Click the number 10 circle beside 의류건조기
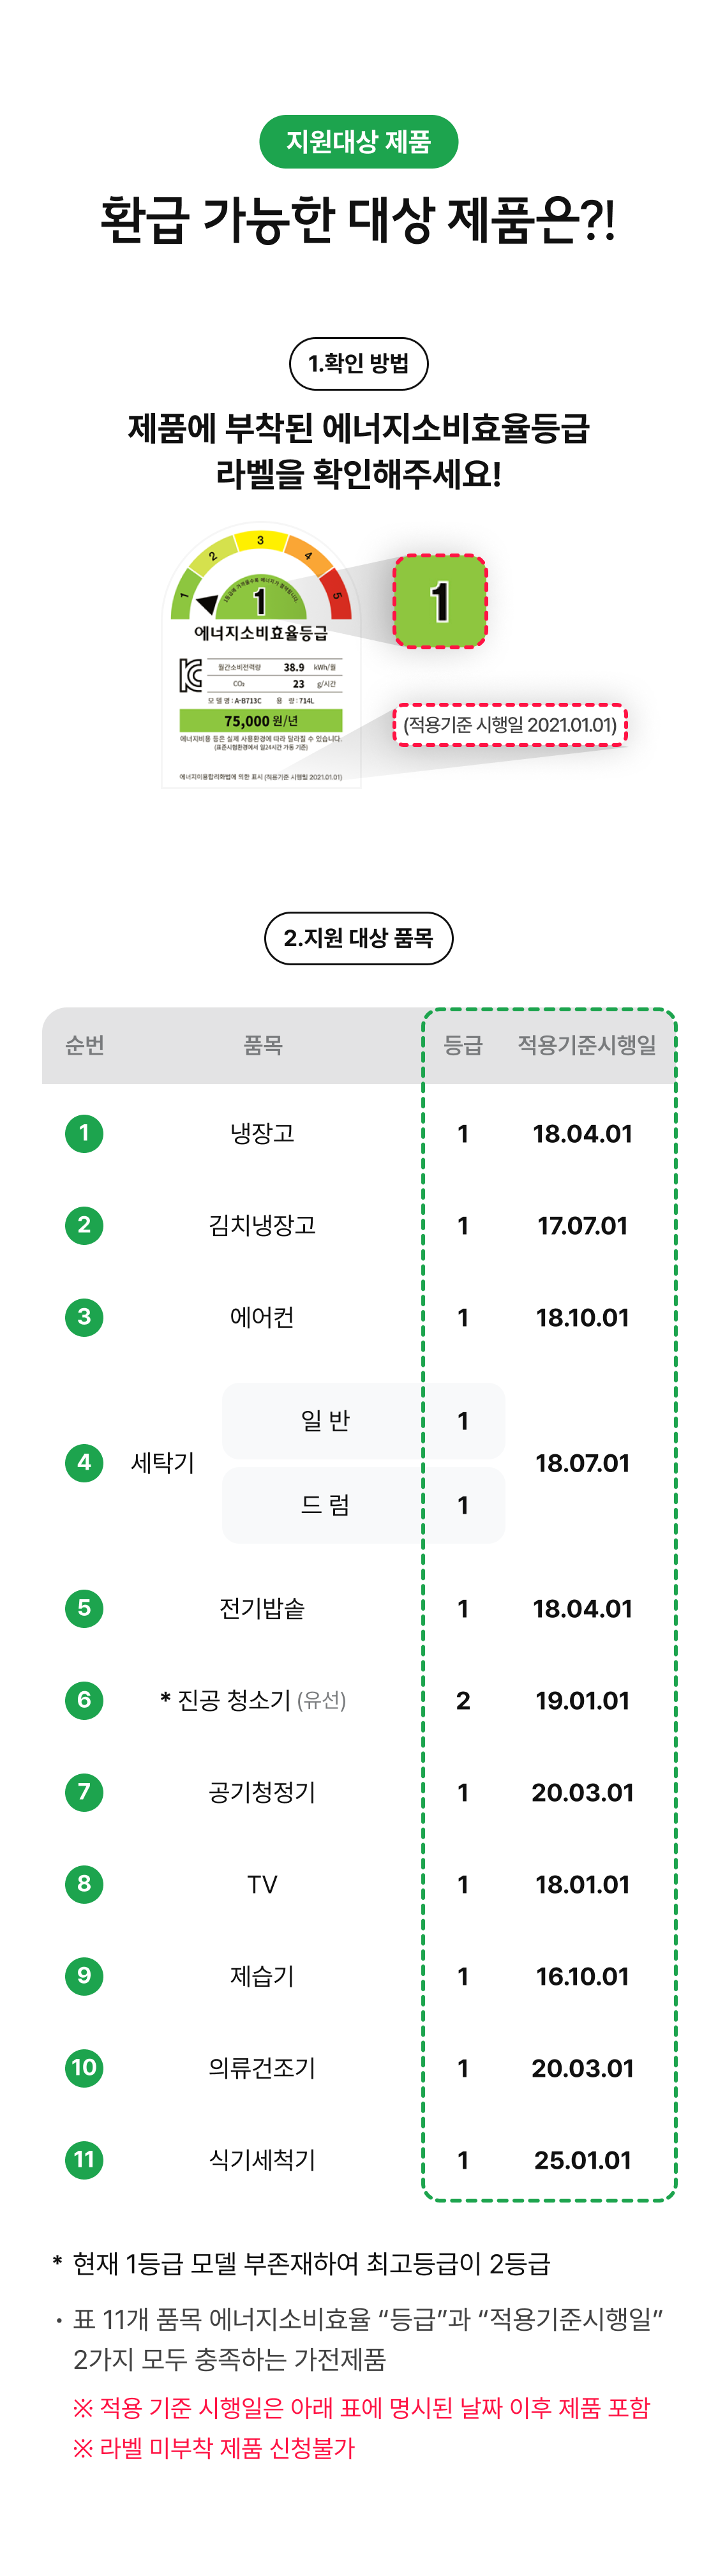The height and width of the screenshot is (2576, 718). (84, 2068)
